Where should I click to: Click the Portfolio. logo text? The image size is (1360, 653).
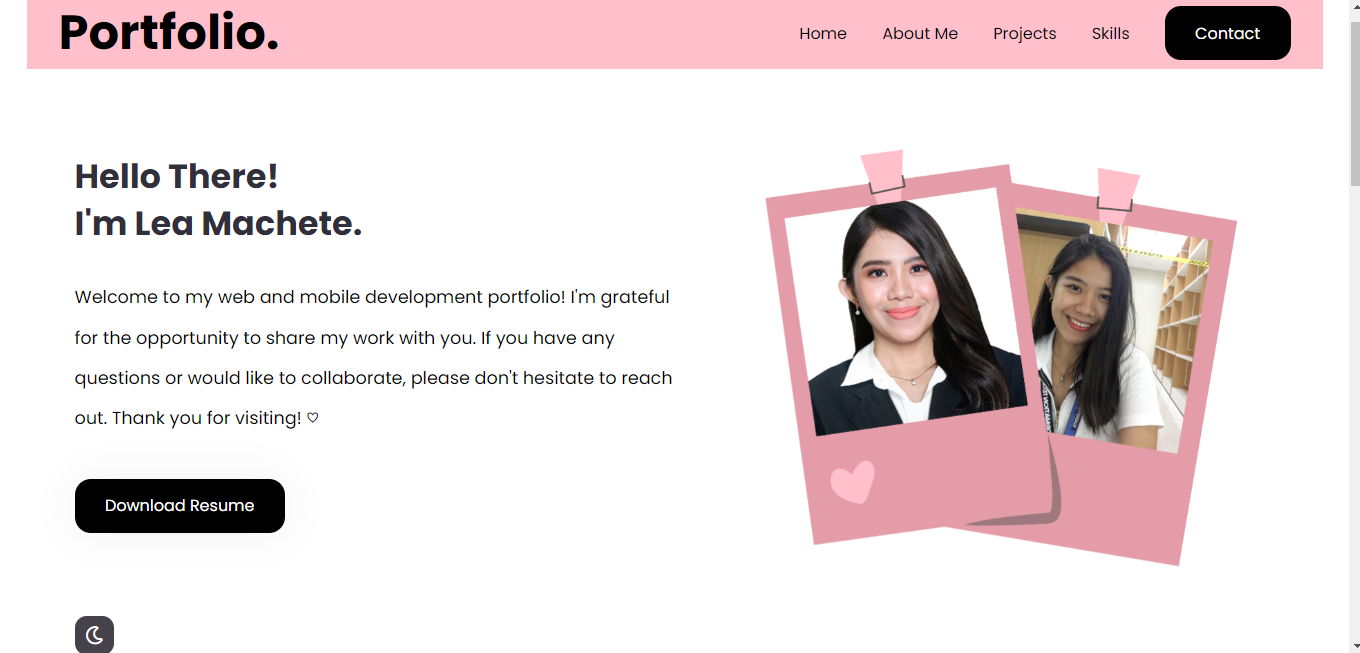click(169, 32)
